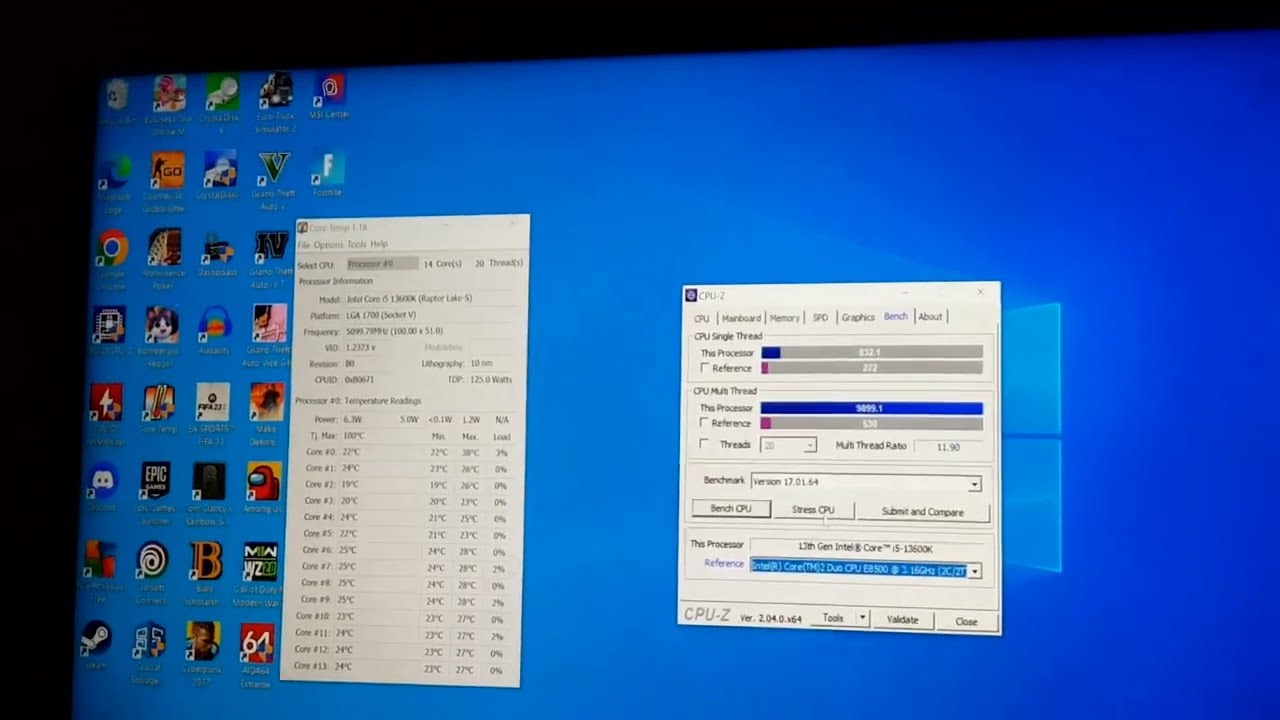Open the Discord desktop icon
The image size is (1280, 720).
tap(103, 486)
